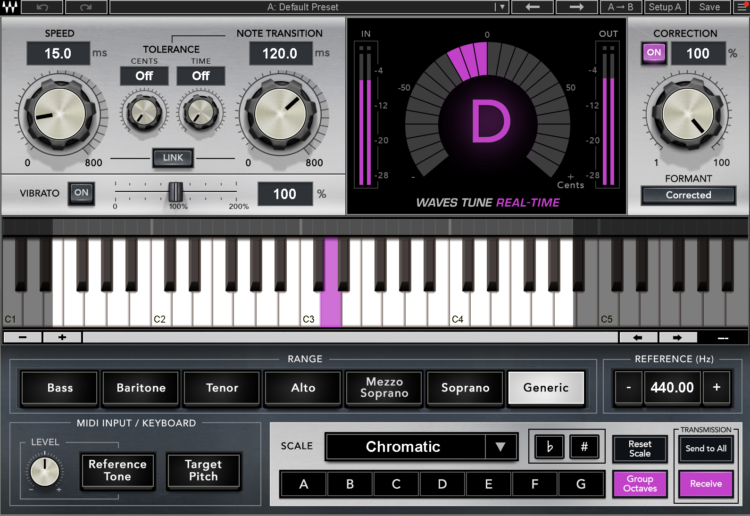This screenshot has height=516, width=750.
Task: Toggle the Correction ON button
Action: tap(654, 53)
